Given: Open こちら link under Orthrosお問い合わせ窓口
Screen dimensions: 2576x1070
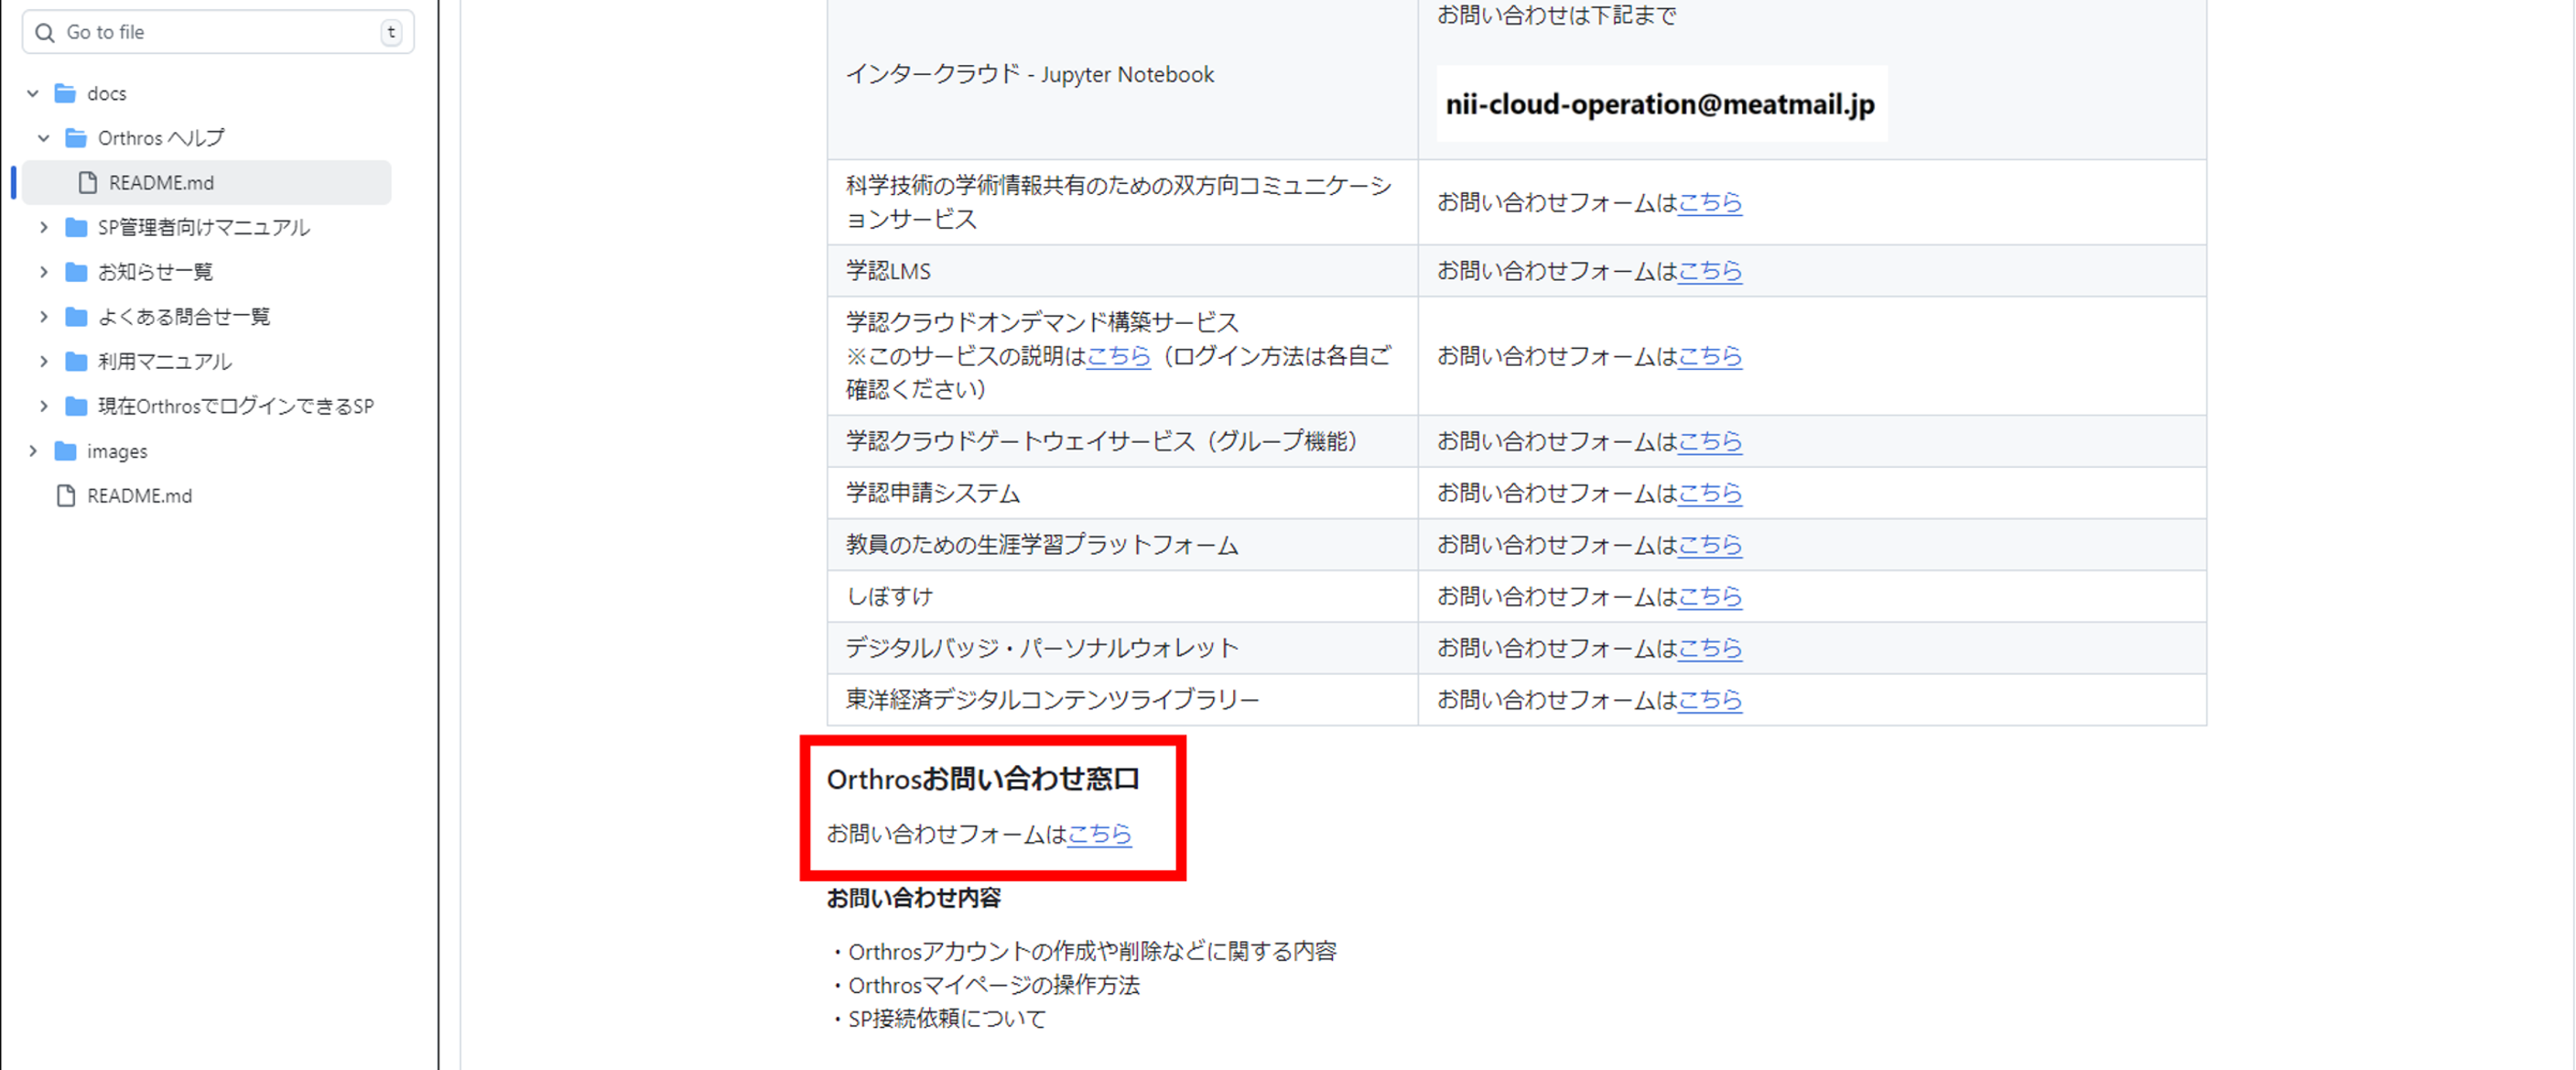Looking at the screenshot, I should pyautogui.click(x=1099, y=834).
